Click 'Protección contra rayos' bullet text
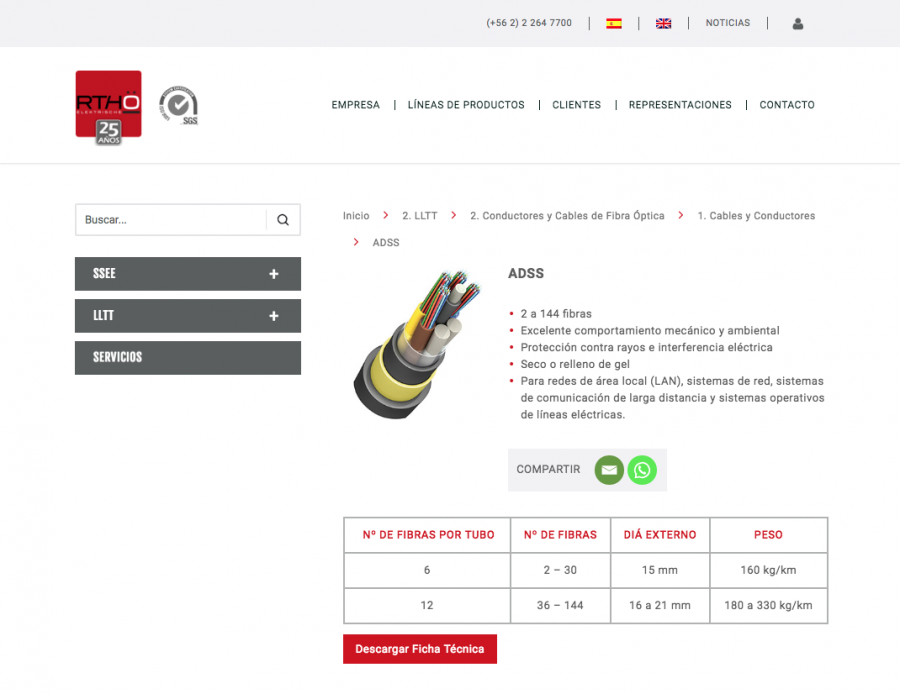This screenshot has width=900, height=694. pos(646,348)
